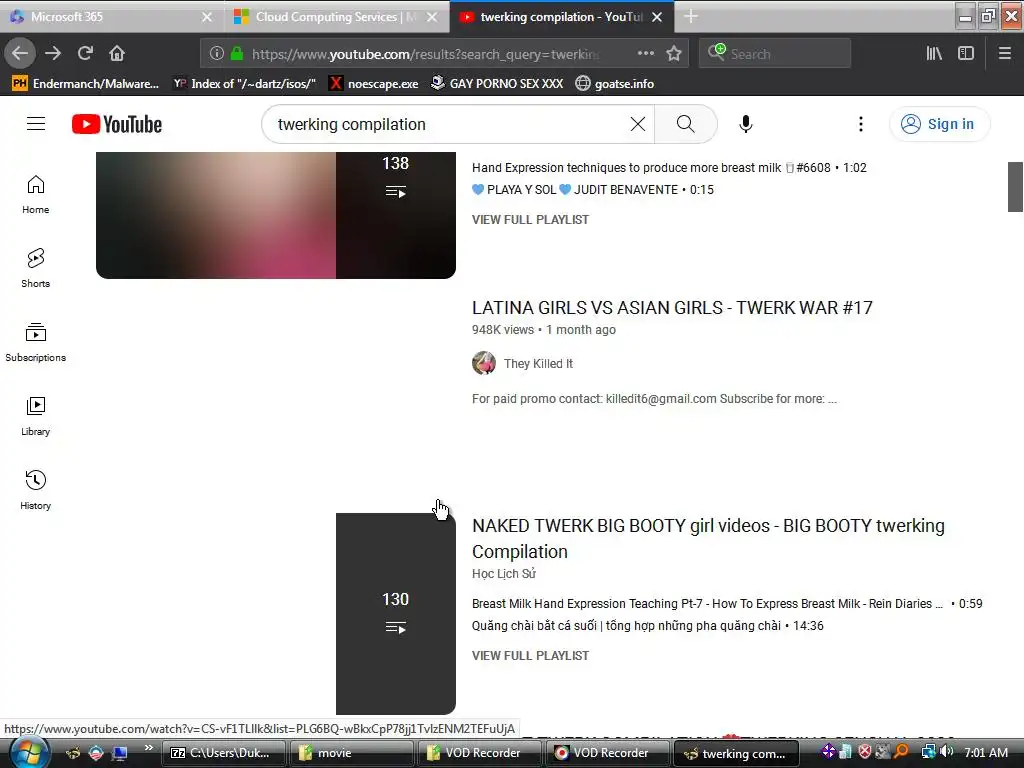This screenshot has height=768, width=1024.
Task: Open Quăng chài bắt cá suối video
Action: pyautogui.click(x=647, y=626)
